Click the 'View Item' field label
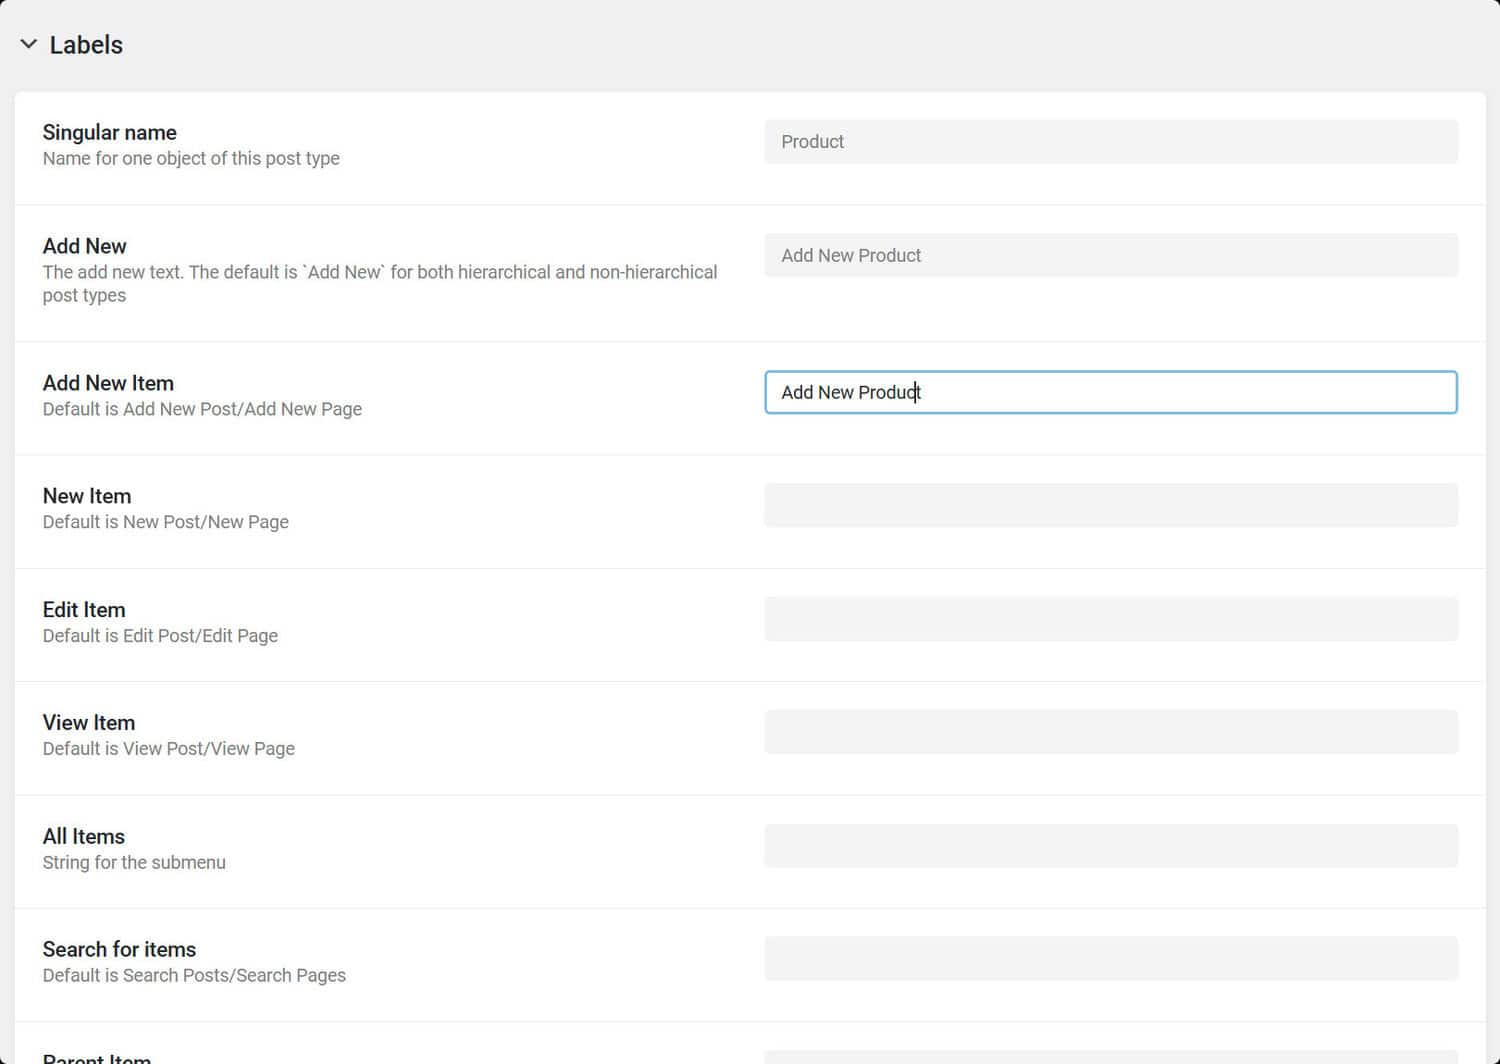This screenshot has height=1064, width=1500. point(88,723)
